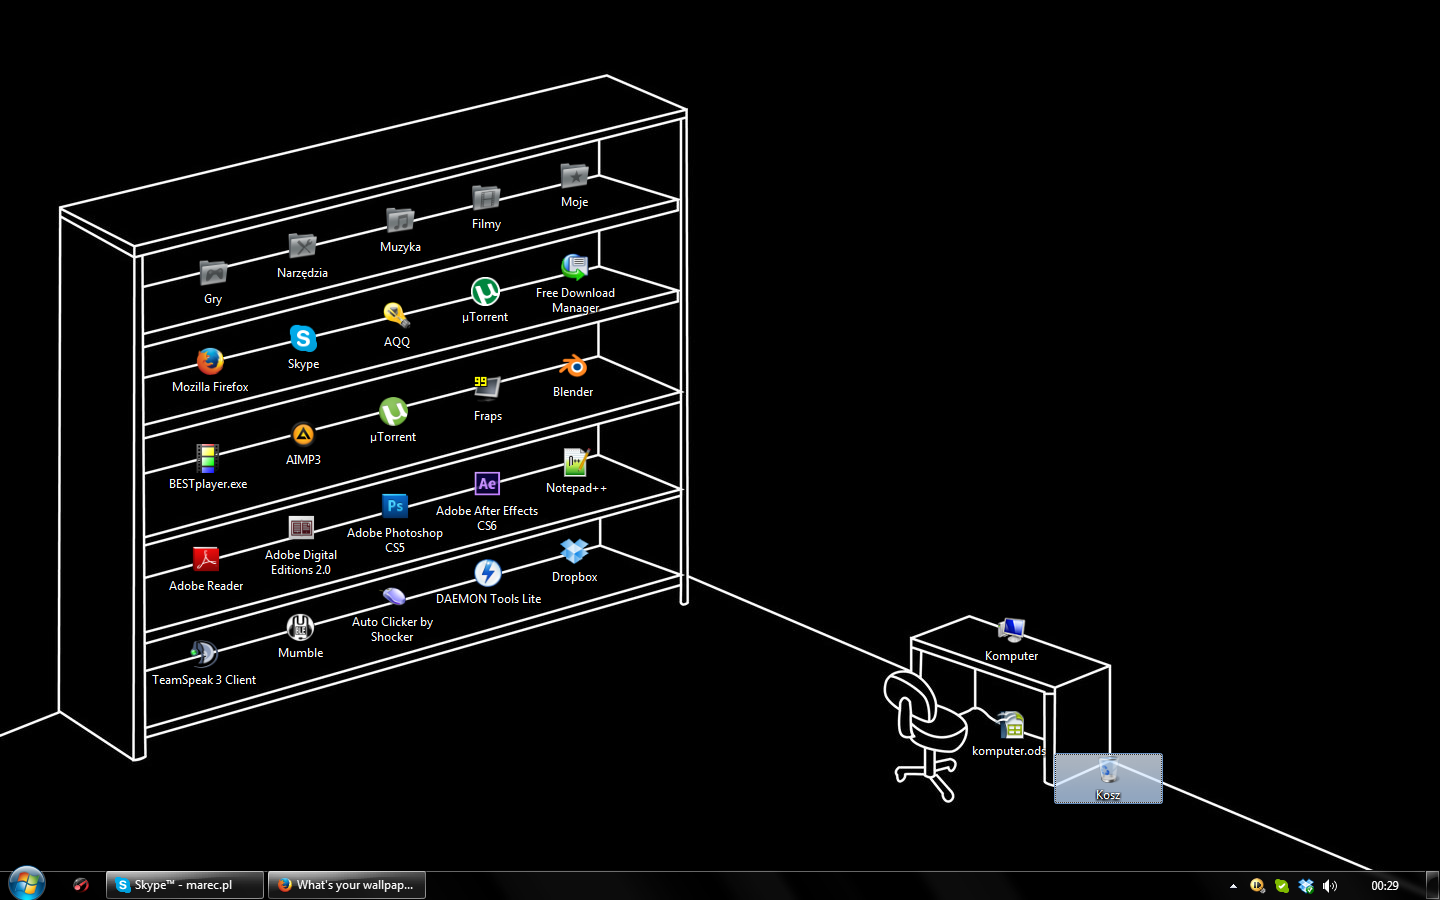
Task: Select Adobe After Effects CS6 icon
Action: click(487, 484)
